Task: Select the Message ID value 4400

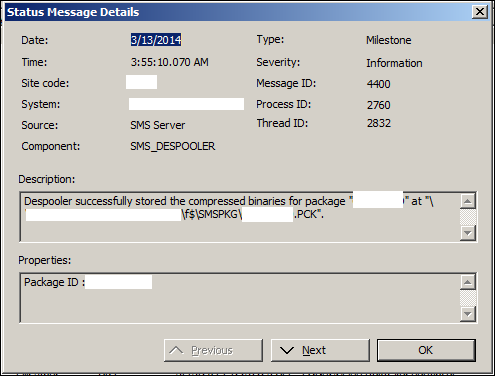Action: 378,84
